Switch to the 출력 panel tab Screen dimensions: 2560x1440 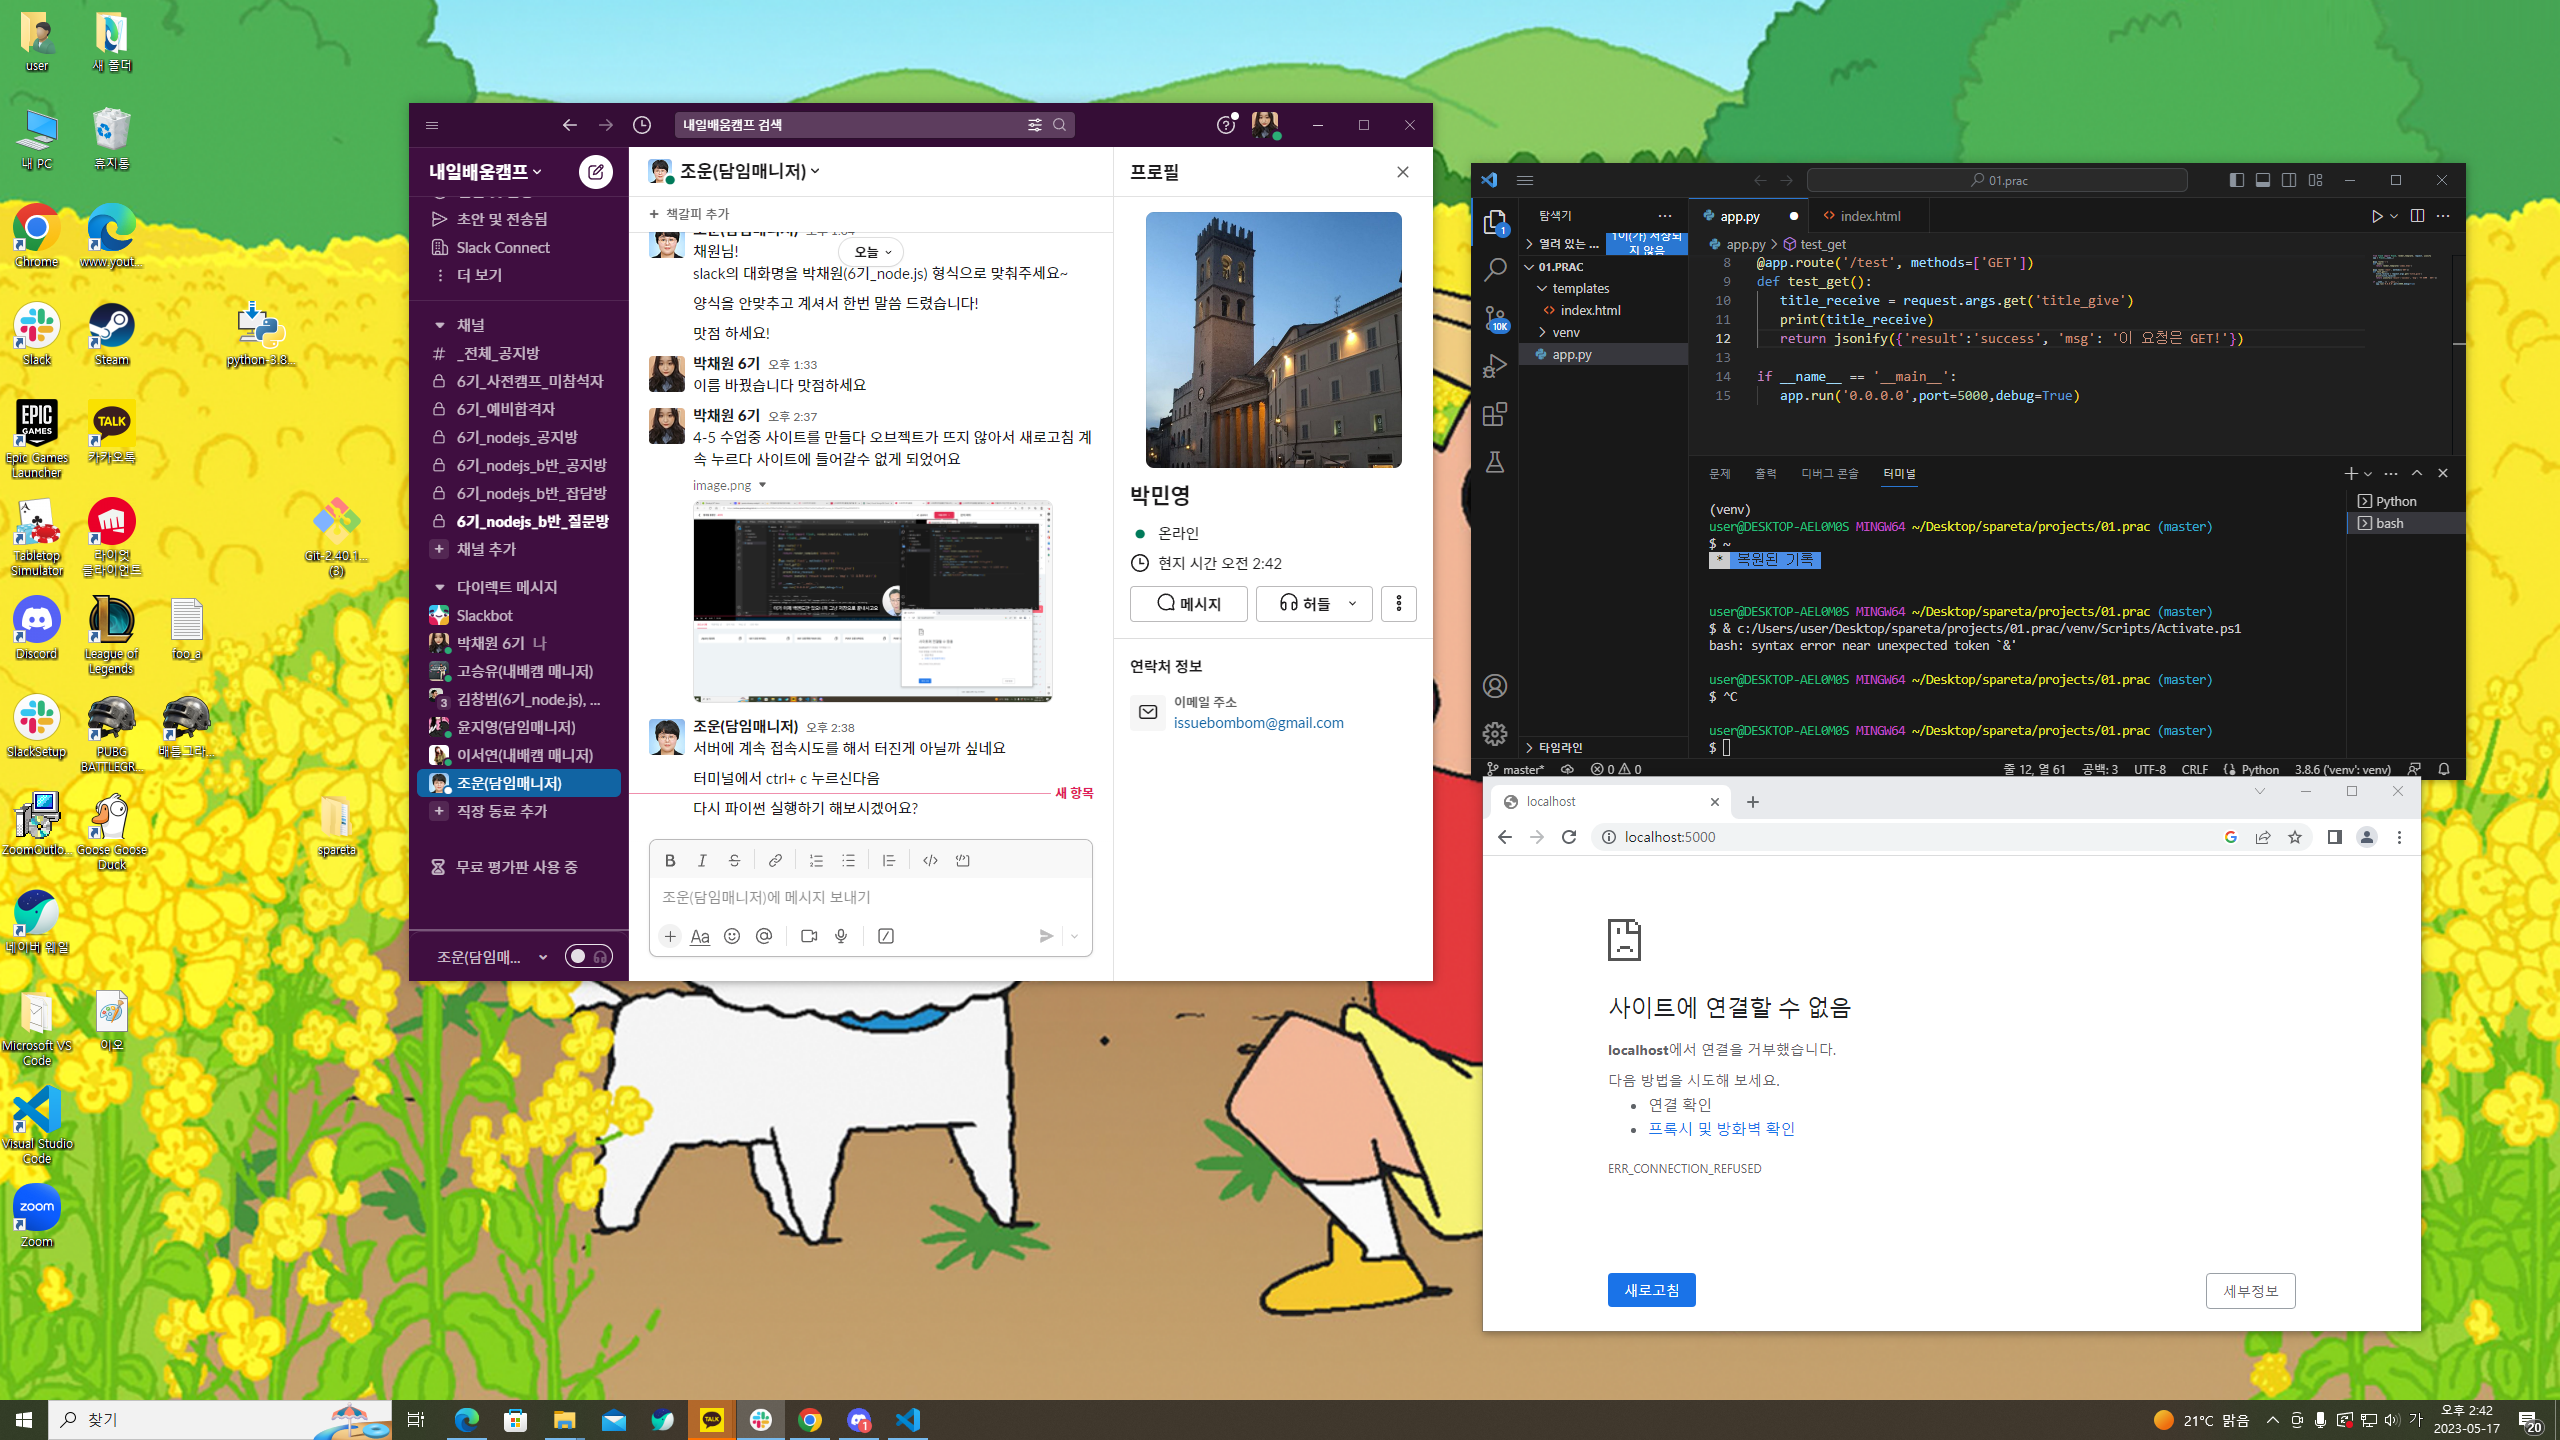(x=1765, y=473)
